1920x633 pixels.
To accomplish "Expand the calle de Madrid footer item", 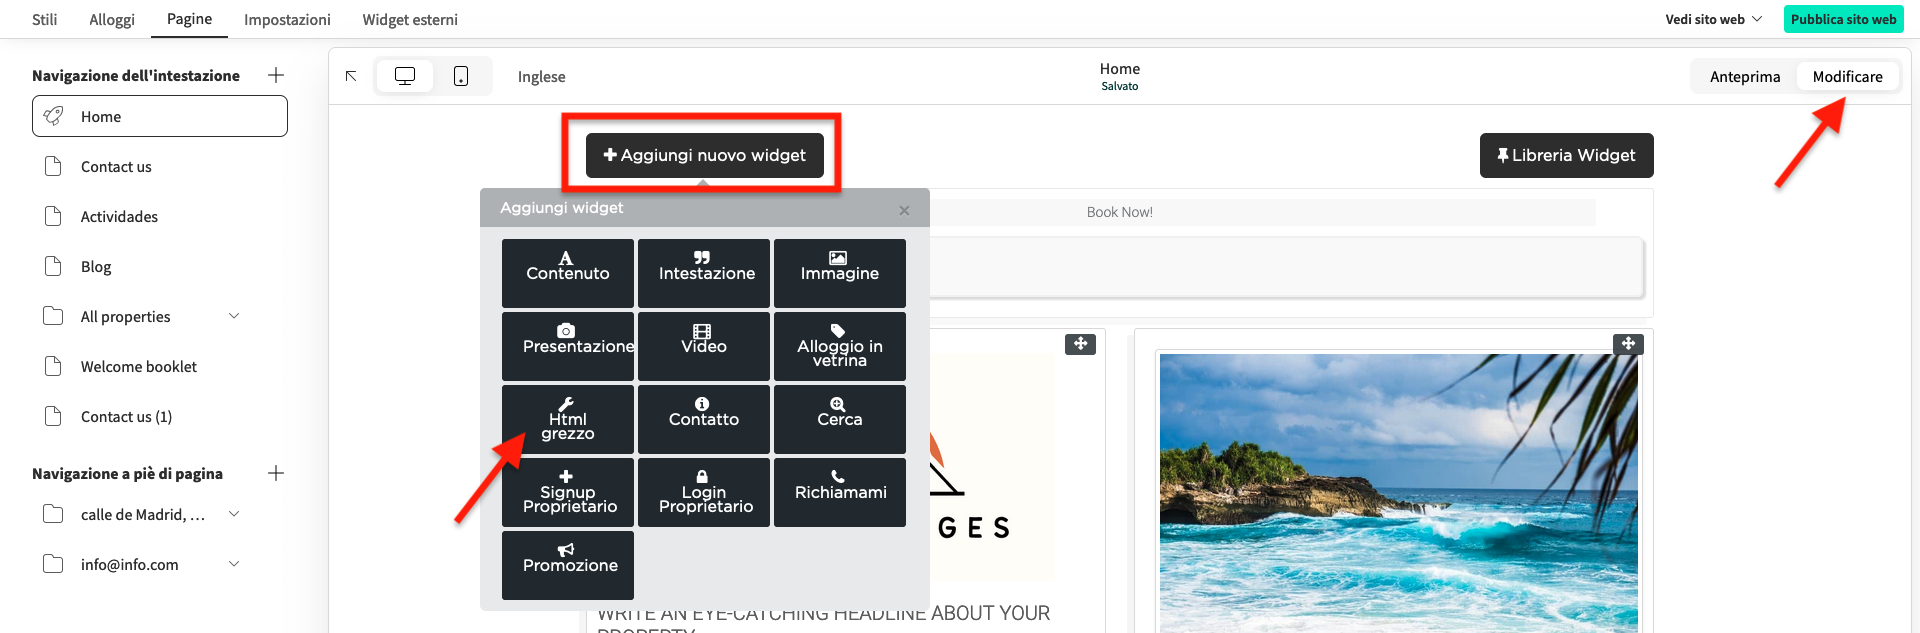I will (x=234, y=514).
